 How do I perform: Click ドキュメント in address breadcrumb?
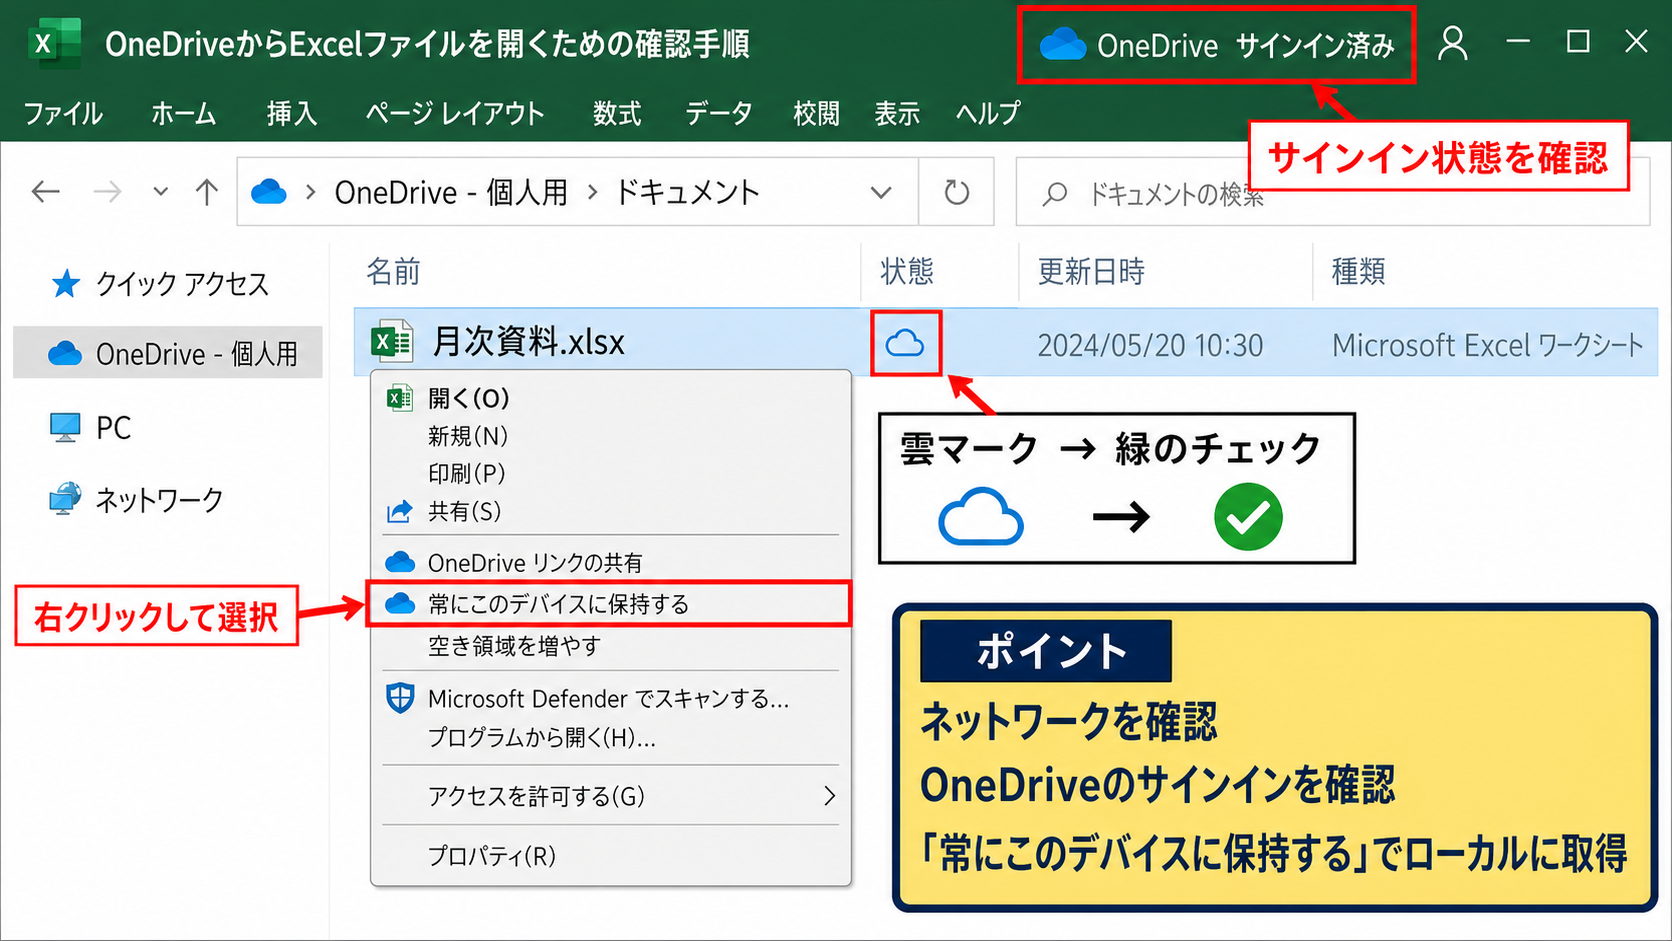click(x=687, y=192)
